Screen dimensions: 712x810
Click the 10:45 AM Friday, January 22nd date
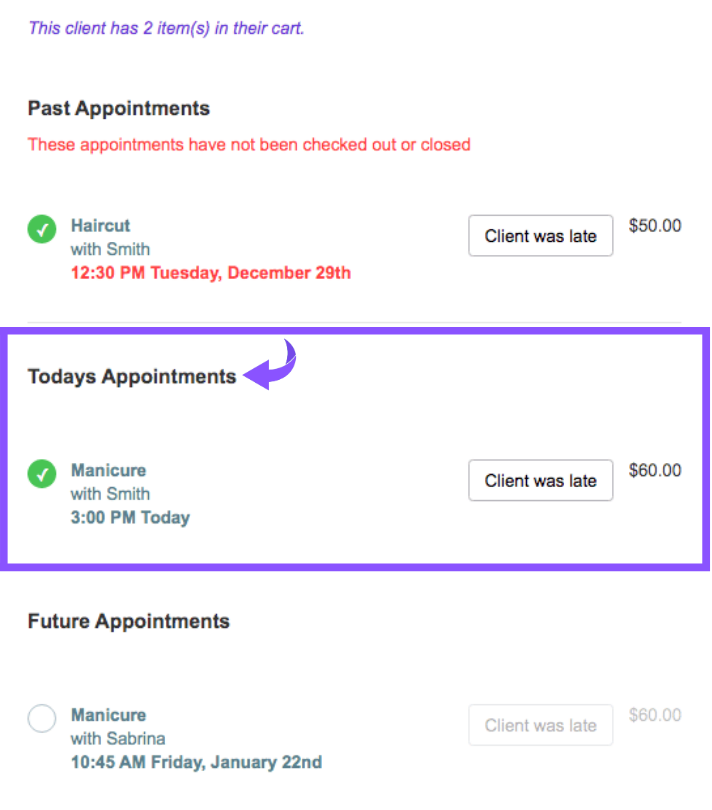pyautogui.click(x=196, y=763)
